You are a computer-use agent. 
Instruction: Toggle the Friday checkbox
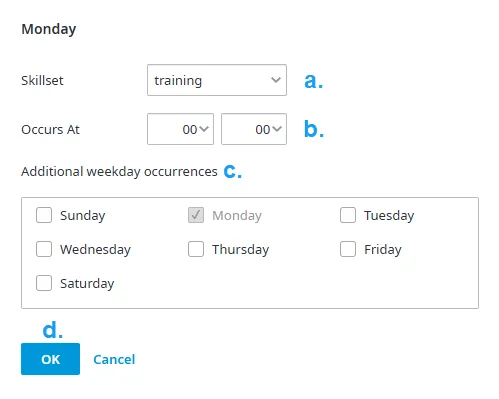(348, 249)
